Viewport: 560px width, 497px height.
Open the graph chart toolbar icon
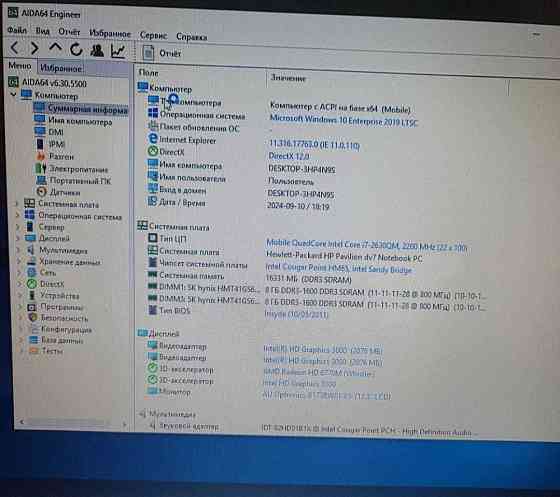(x=118, y=51)
